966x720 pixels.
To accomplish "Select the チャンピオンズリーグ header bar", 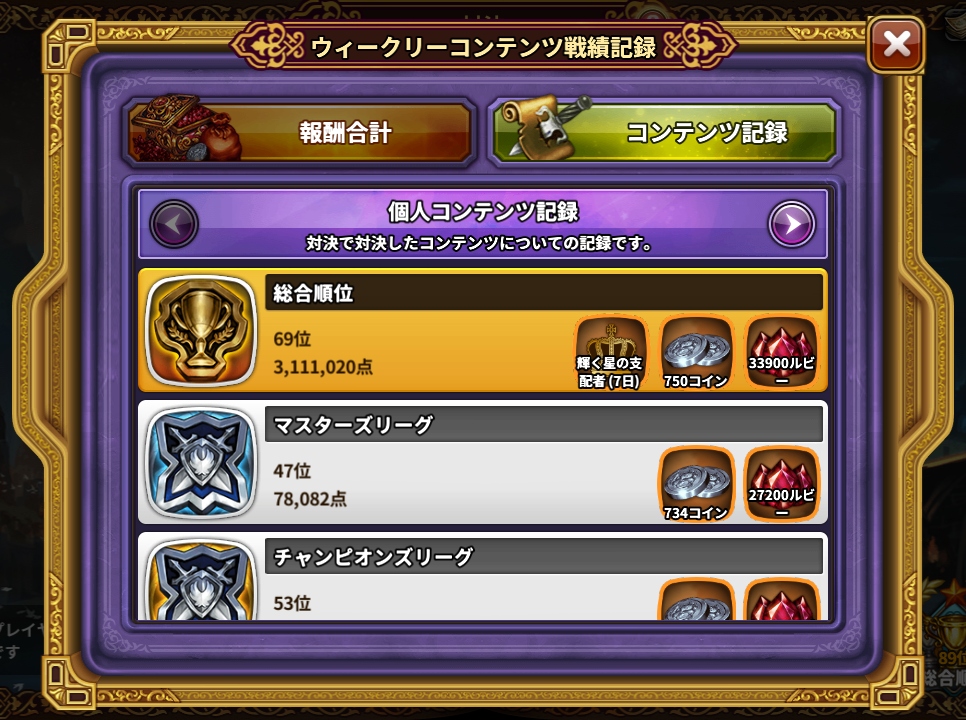I will [544, 556].
